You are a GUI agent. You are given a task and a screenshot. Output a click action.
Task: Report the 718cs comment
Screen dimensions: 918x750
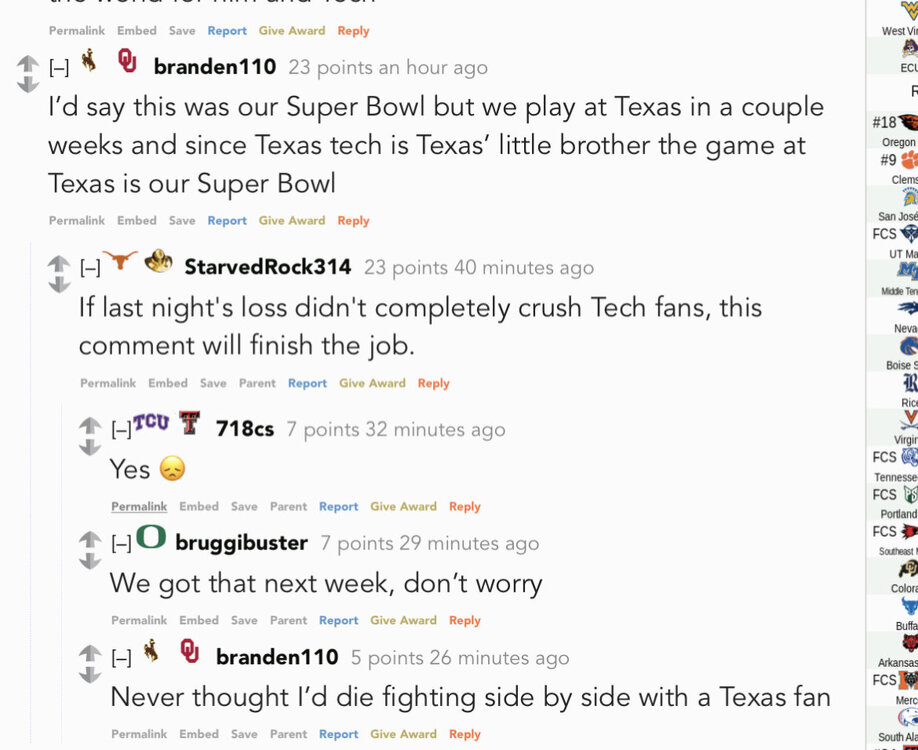(x=338, y=507)
